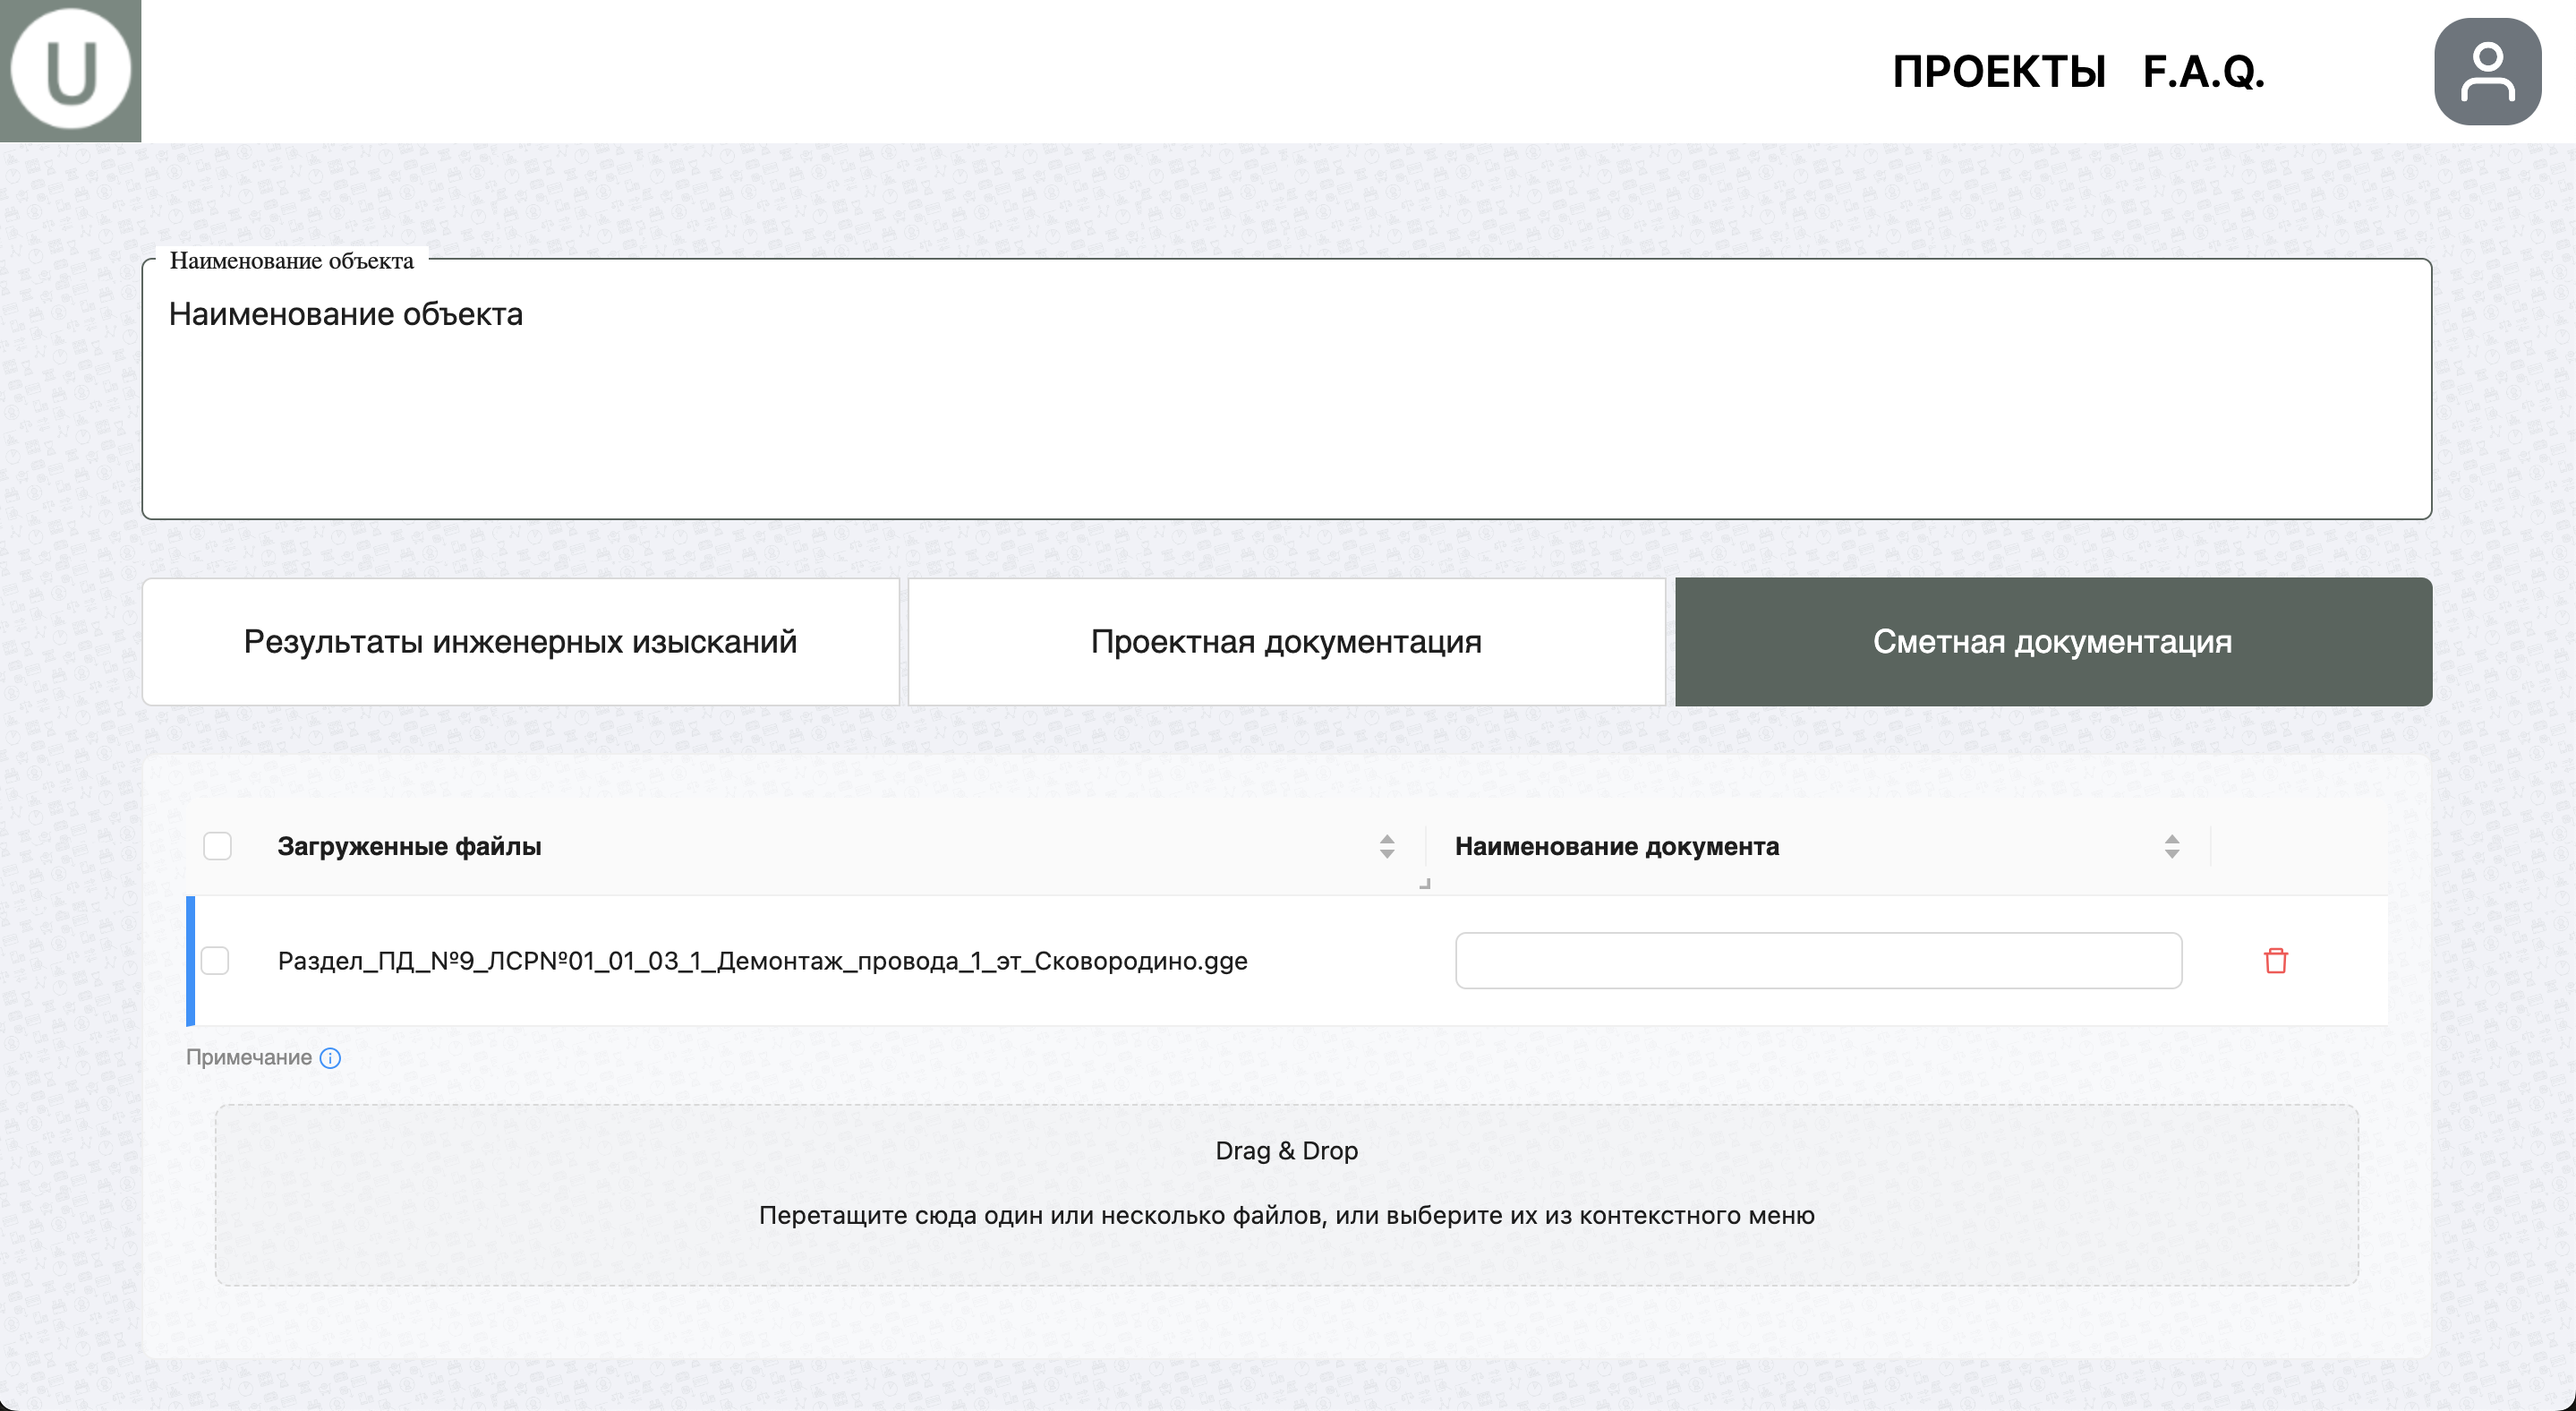Select the checkbox for the Раздел_ПД file row
Screen dimensions: 2576x1411
tap(215, 960)
